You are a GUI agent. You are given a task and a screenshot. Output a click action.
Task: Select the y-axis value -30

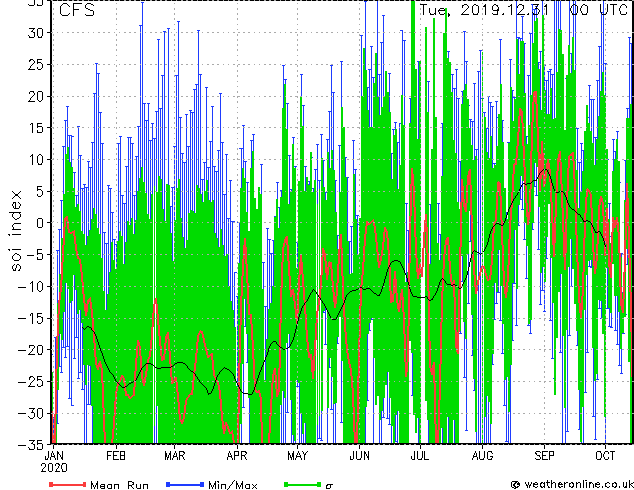click(31, 413)
